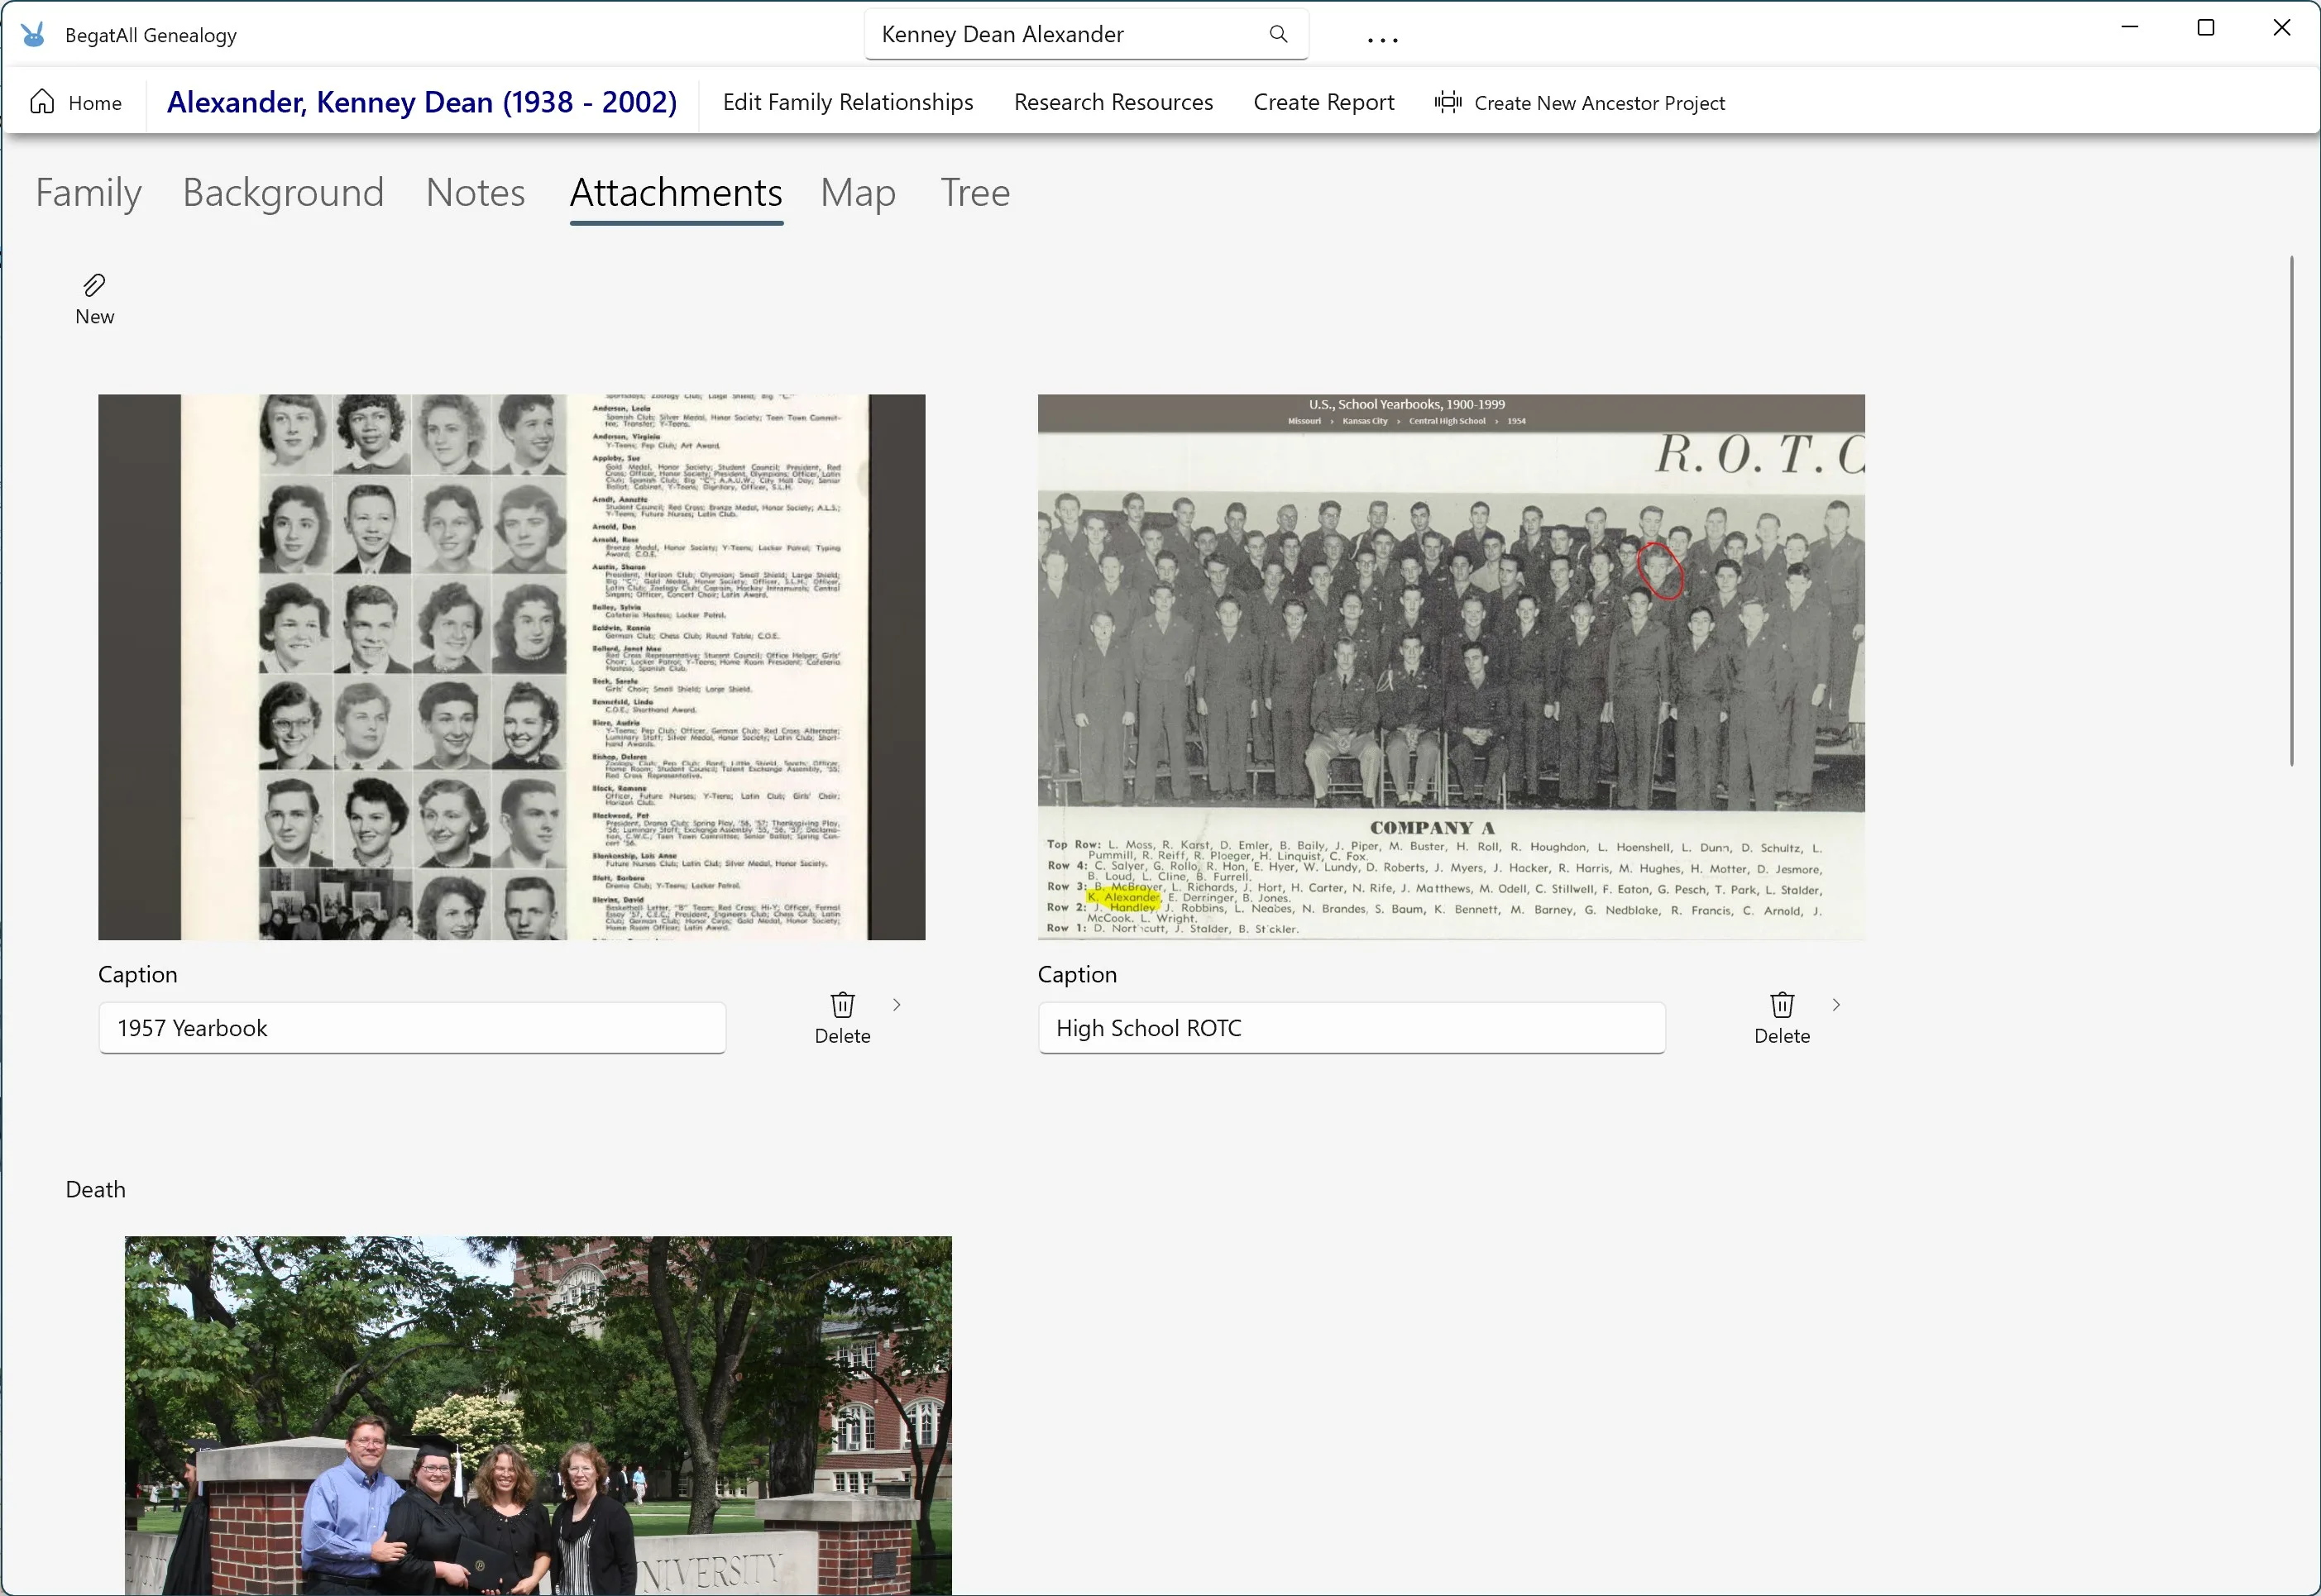
Task: Open the graduation photo under Death
Action: tap(538, 1415)
